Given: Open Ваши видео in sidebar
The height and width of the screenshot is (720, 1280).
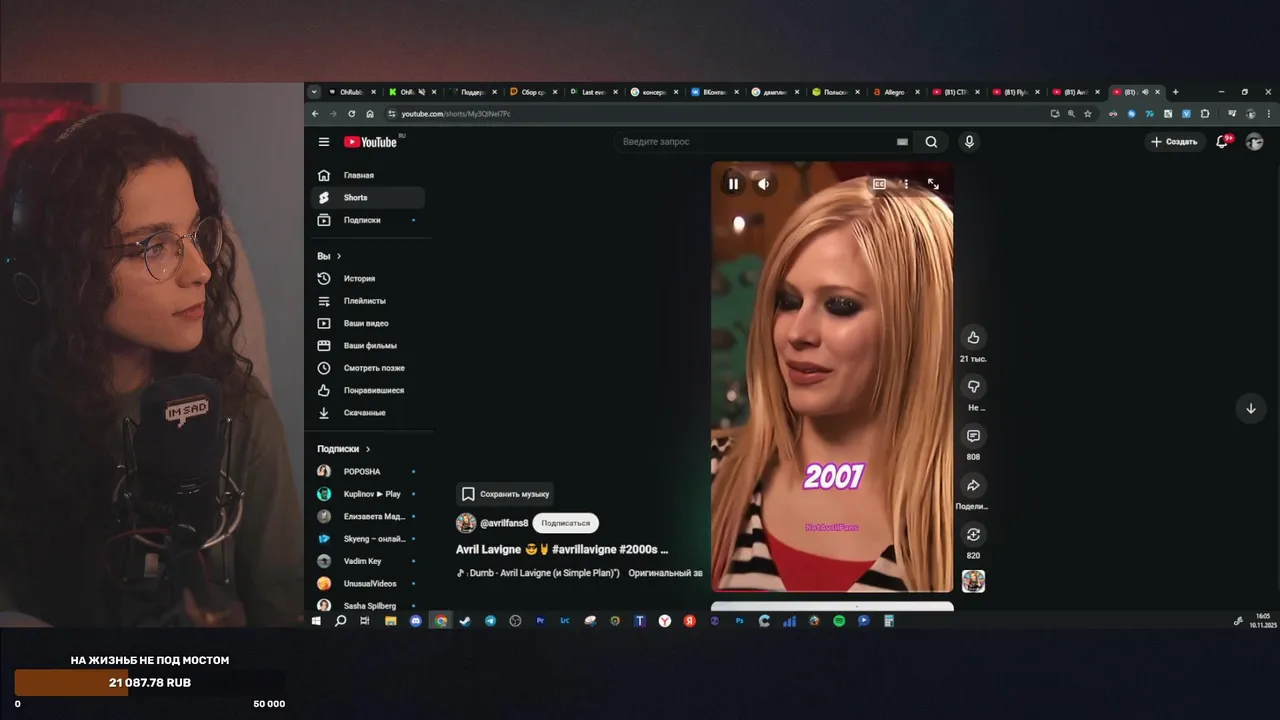Looking at the screenshot, I should (367, 323).
